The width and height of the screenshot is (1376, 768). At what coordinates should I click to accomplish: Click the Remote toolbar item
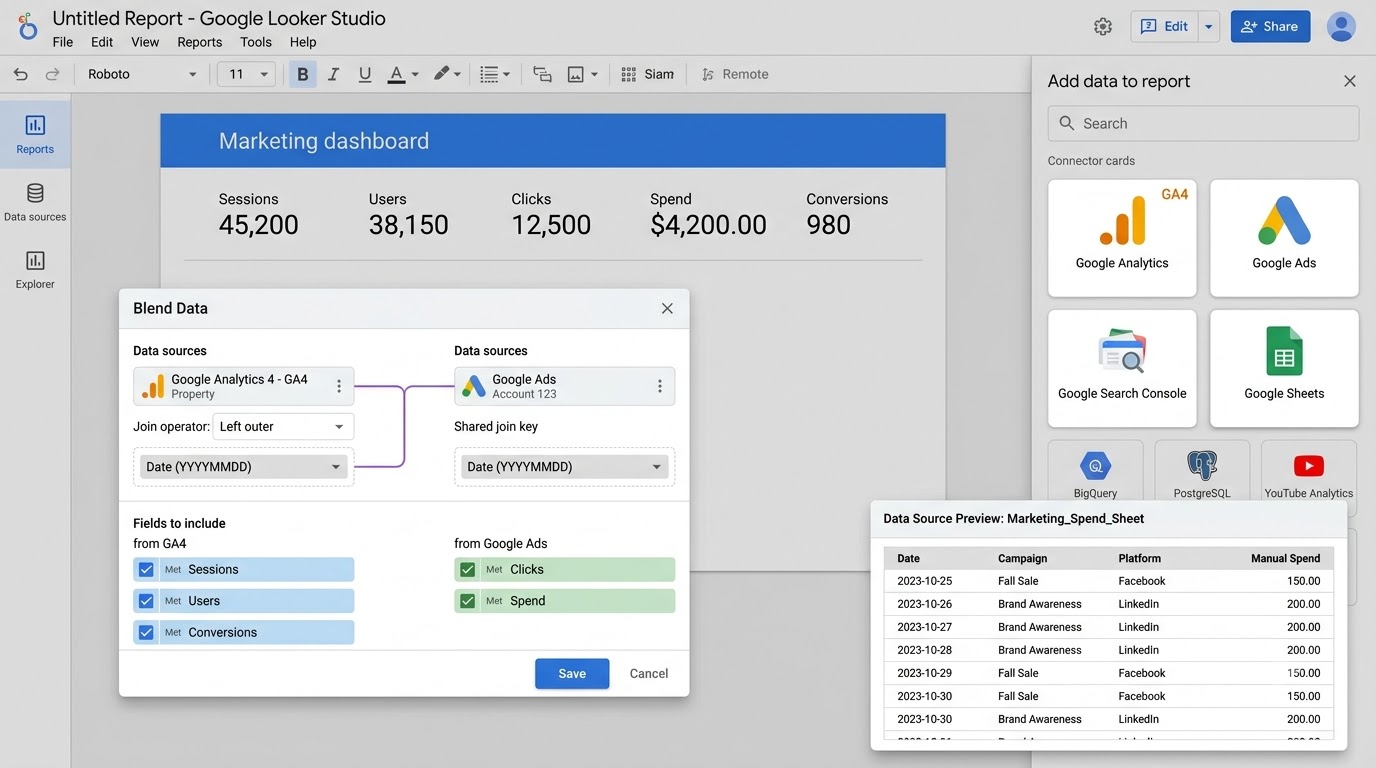coord(735,74)
